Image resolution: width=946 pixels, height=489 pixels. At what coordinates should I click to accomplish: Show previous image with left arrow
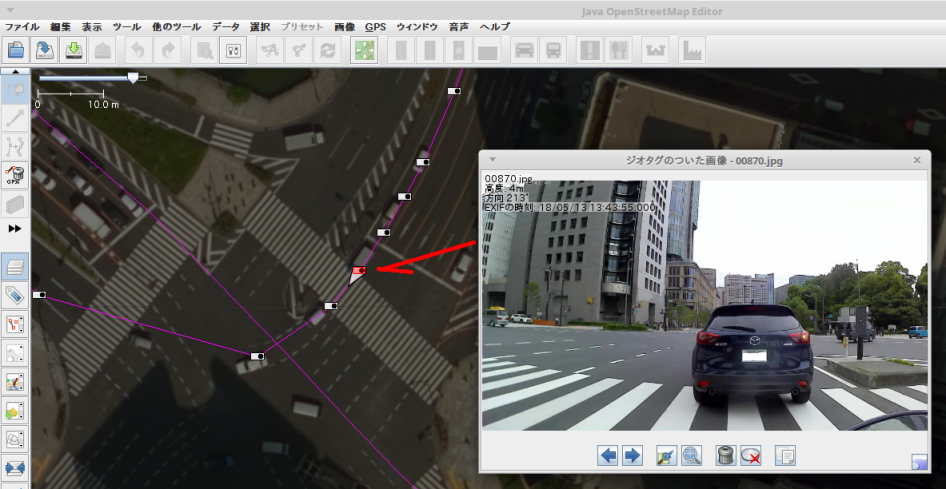(608, 455)
